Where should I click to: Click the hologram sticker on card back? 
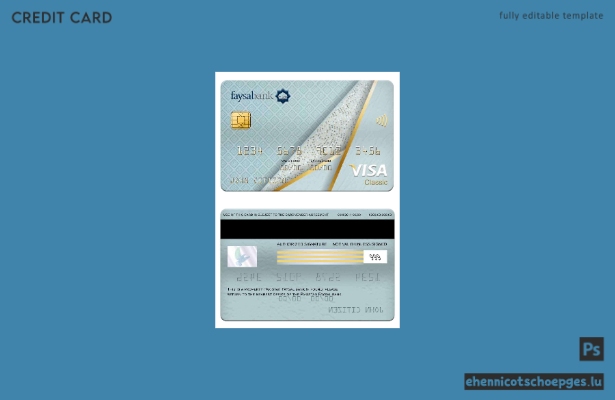(242, 256)
